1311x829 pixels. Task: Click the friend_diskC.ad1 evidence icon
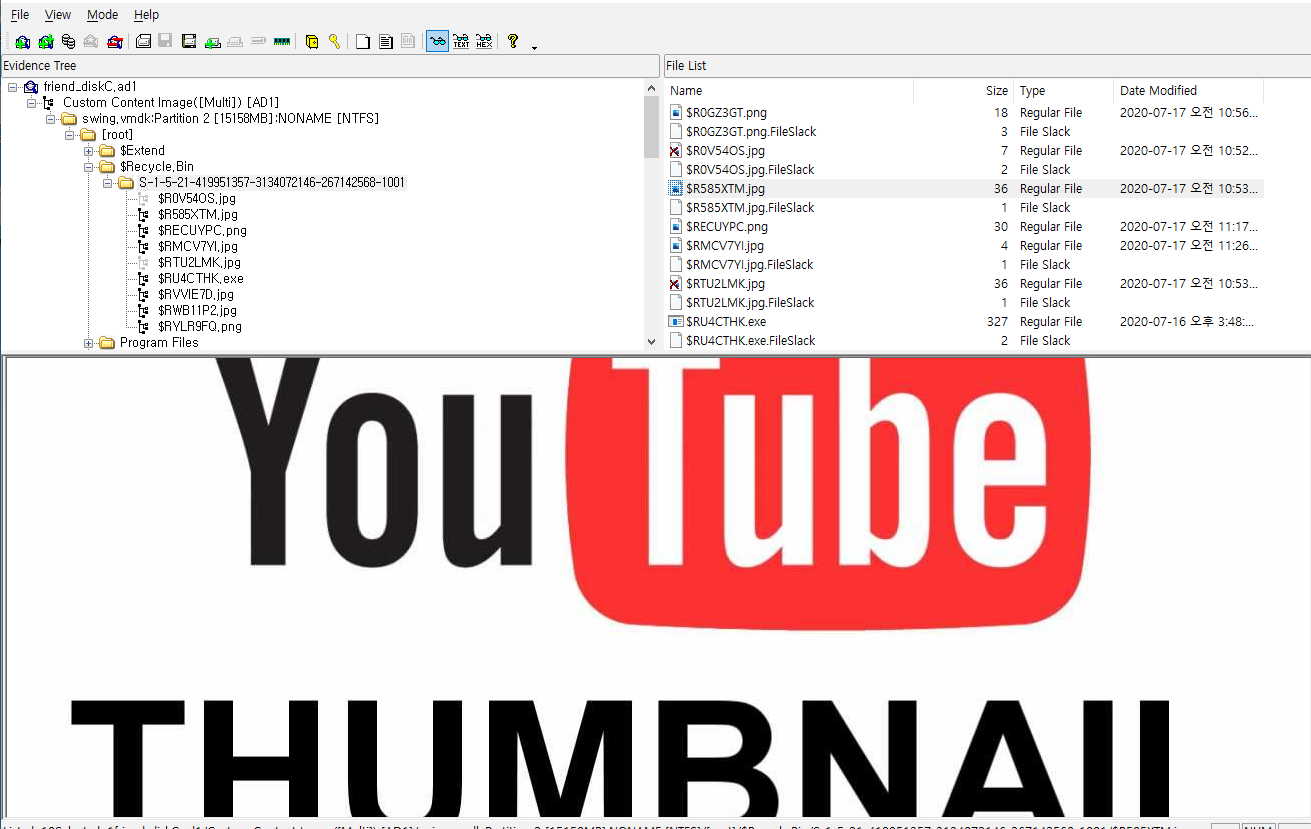point(31,87)
